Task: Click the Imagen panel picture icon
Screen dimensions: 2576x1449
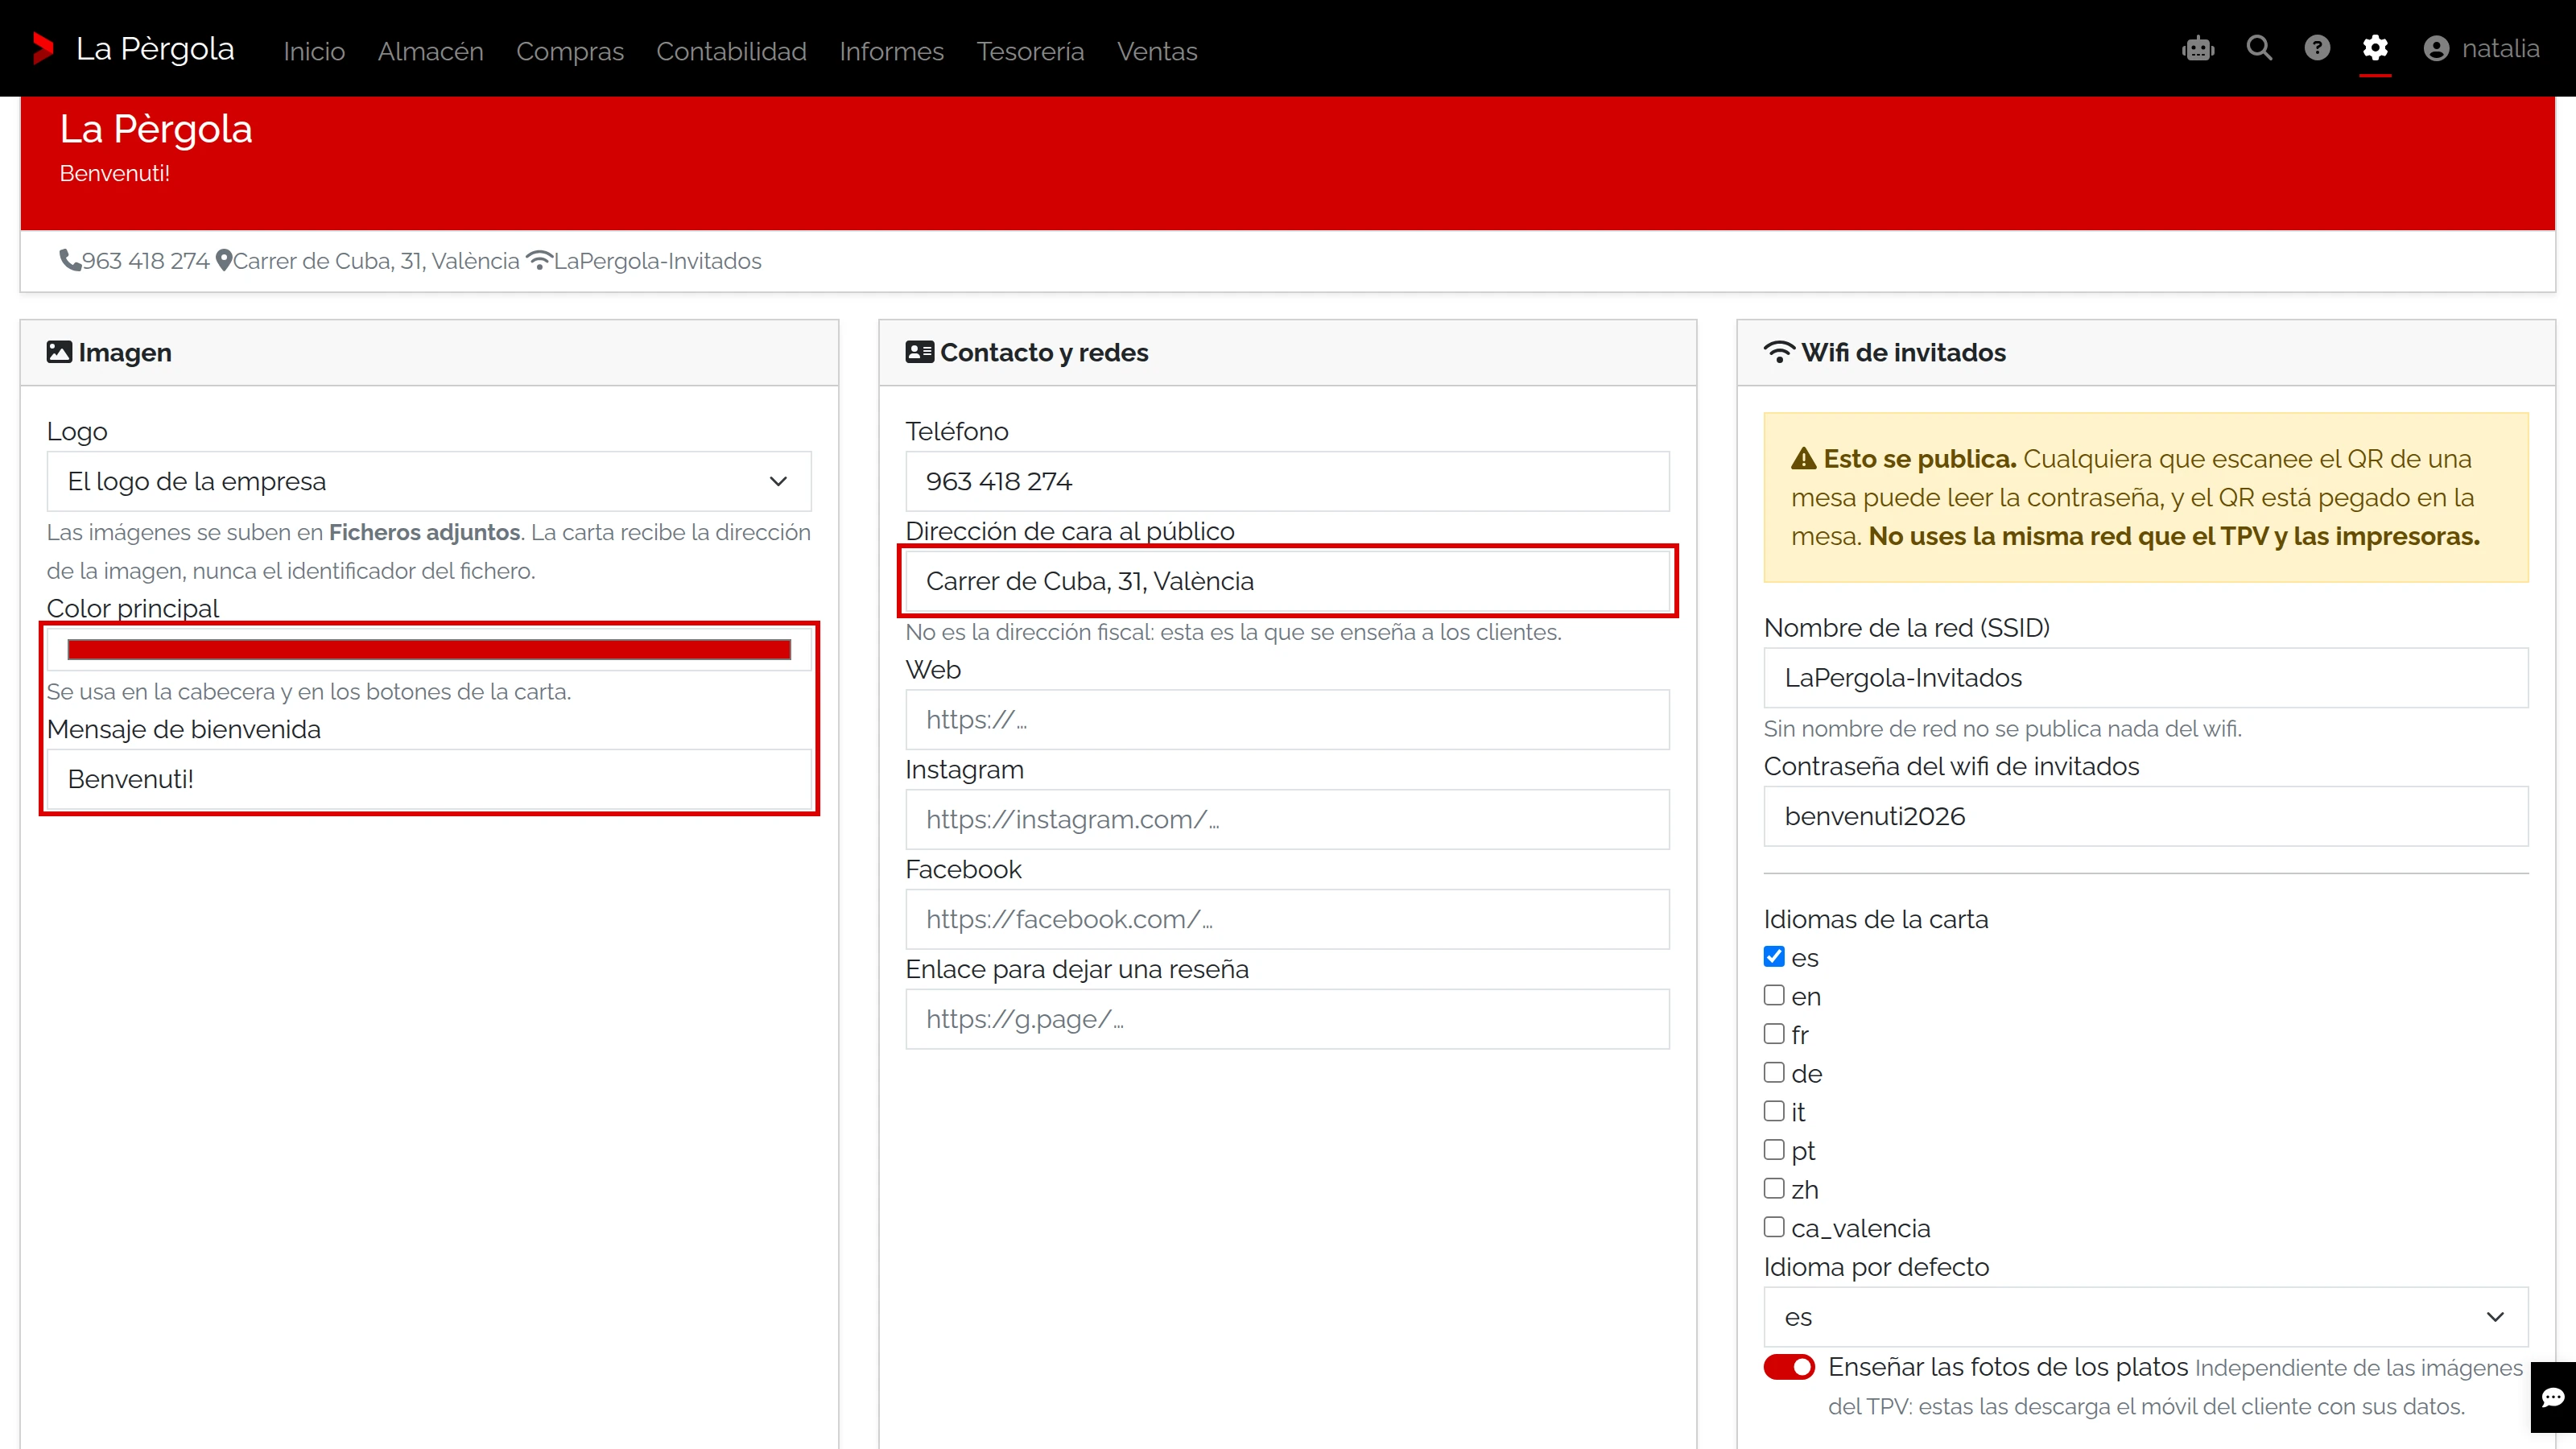Action: pos(59,352)
